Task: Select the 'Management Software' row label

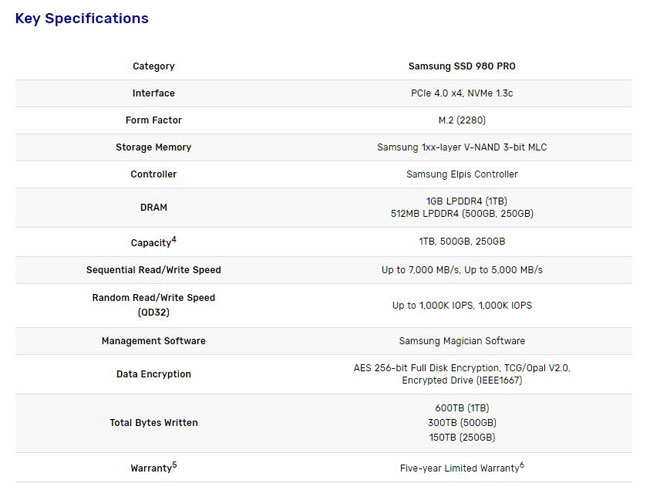Action: click(x=154, y=340)
